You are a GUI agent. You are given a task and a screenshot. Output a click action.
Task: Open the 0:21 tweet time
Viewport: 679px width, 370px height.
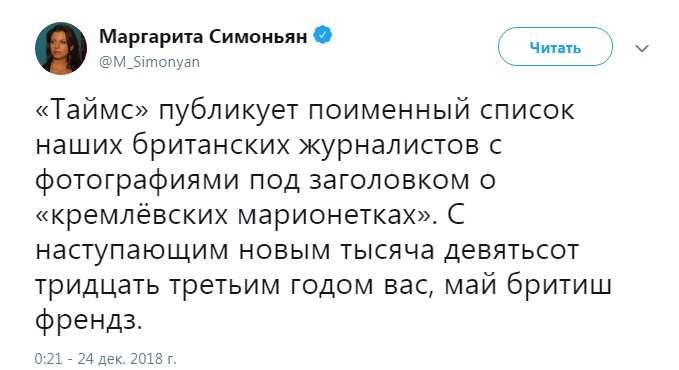click(x=48, y=359)
